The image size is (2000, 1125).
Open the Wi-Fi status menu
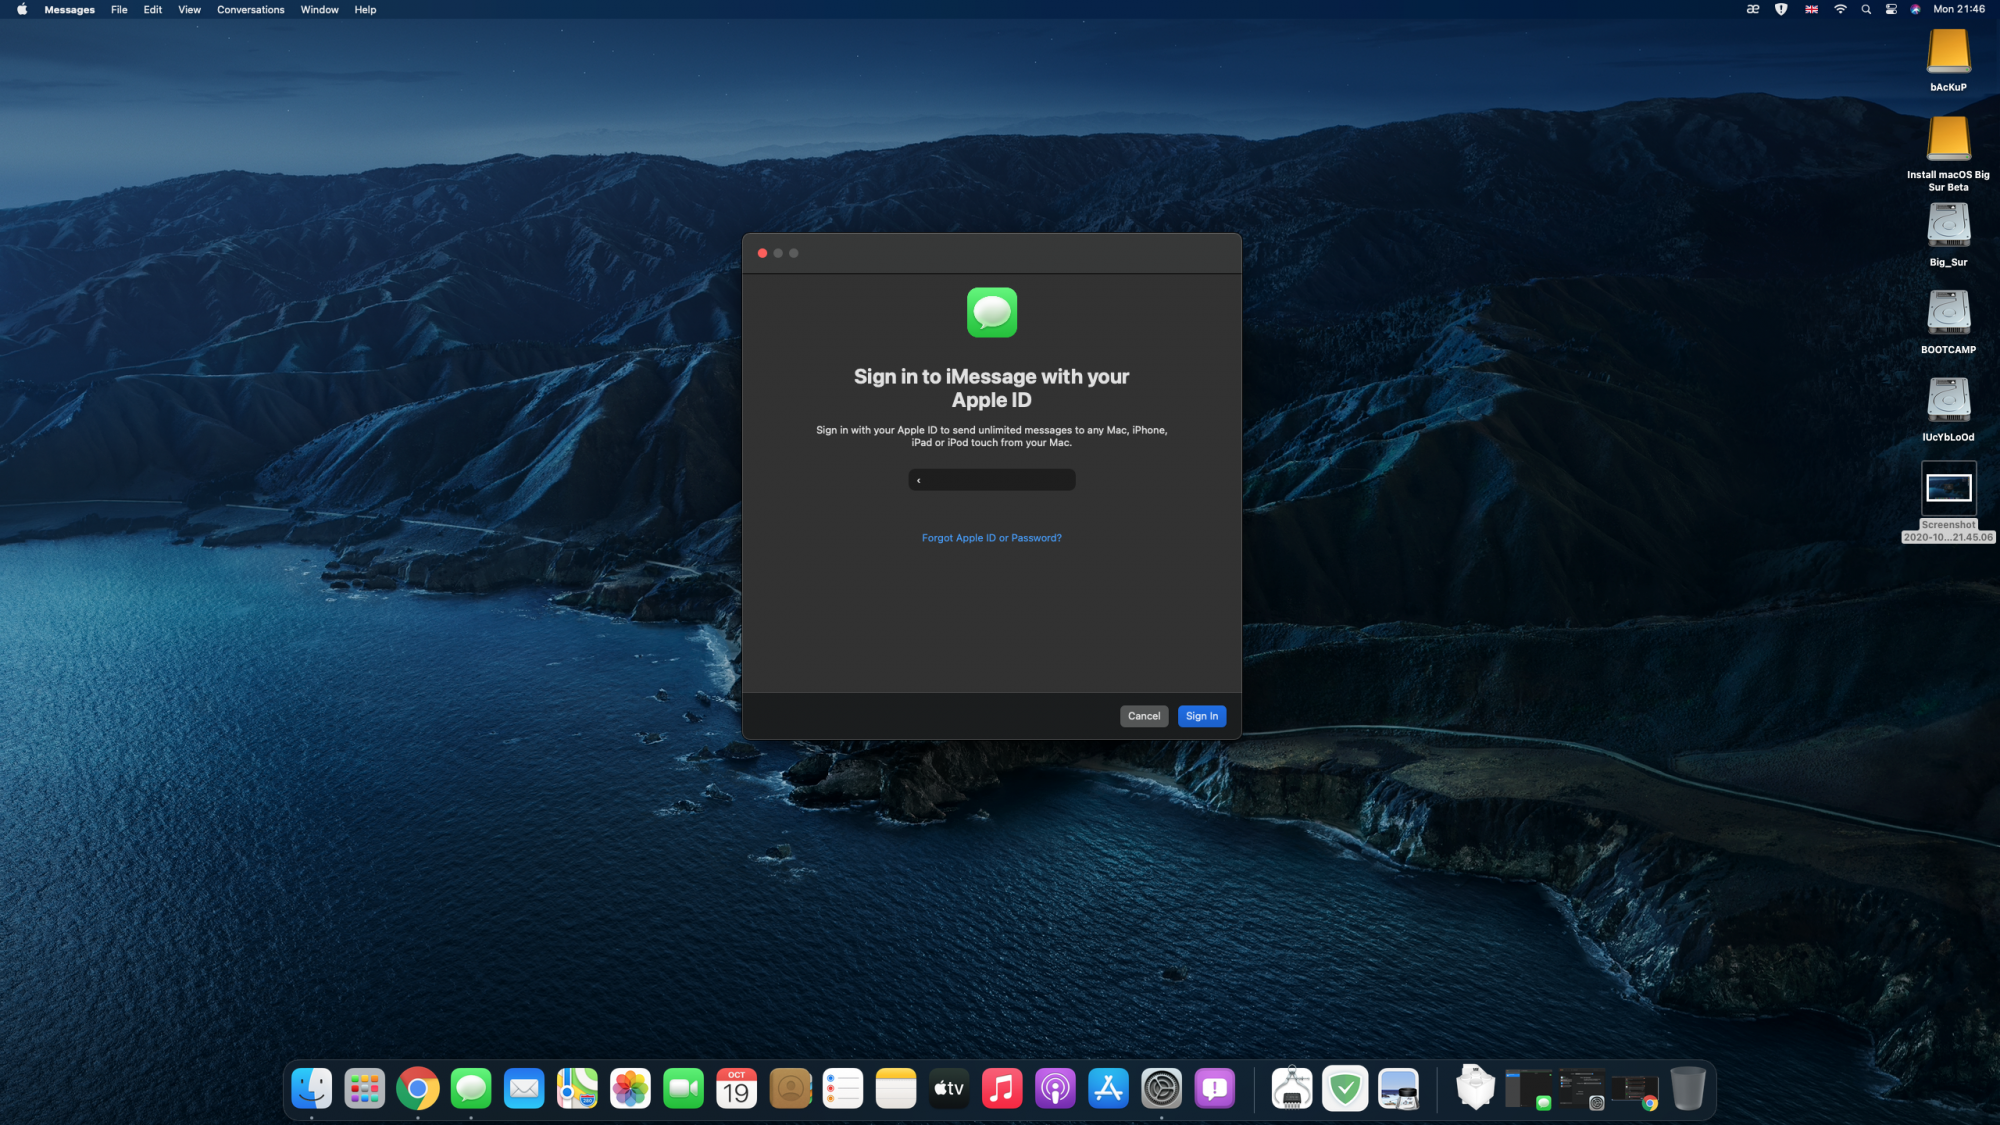(1840, 9)
